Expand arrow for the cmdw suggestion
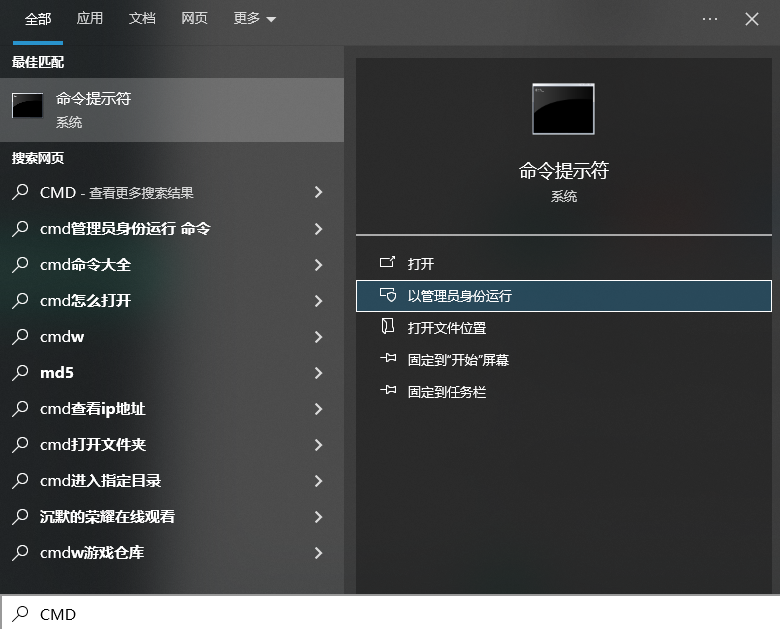The height and width of the screenshot is (629, 780). click(318, 337)
